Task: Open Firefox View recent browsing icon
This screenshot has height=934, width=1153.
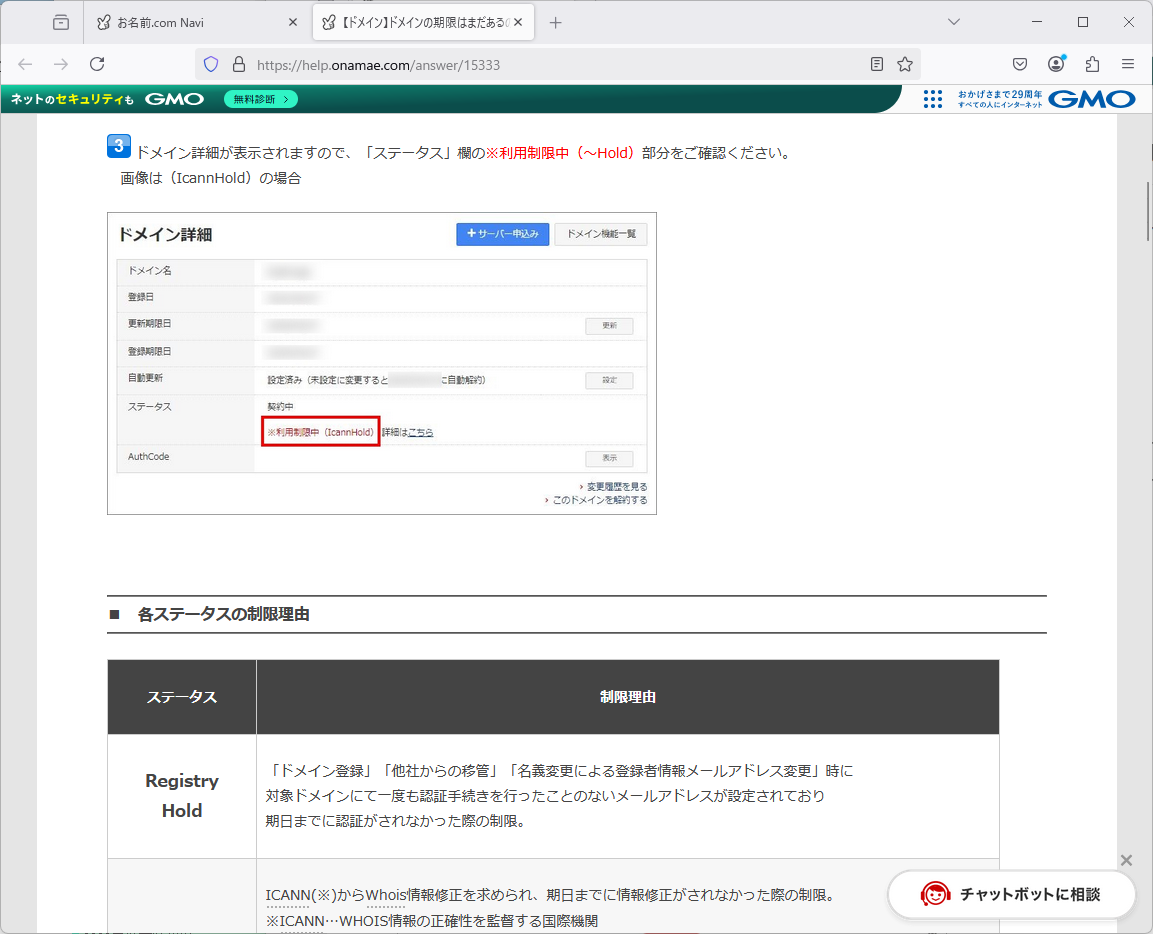Action: [x=61, y=22]
